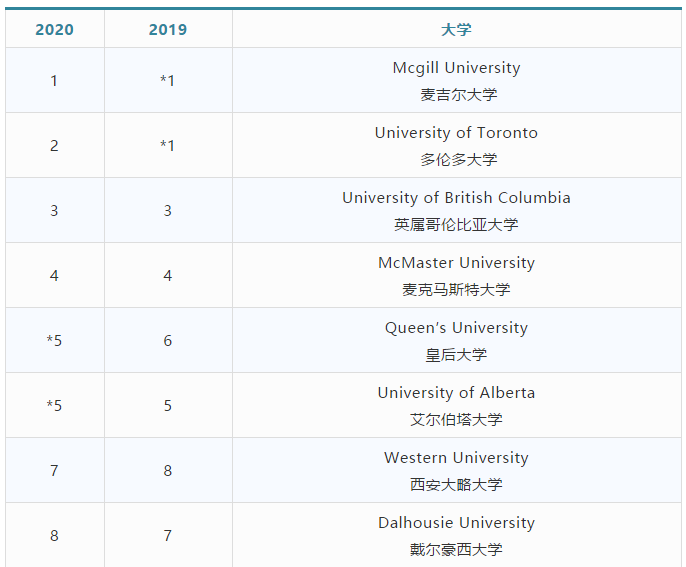Click the 麦克马斯特大学 Chinese name

456,290
